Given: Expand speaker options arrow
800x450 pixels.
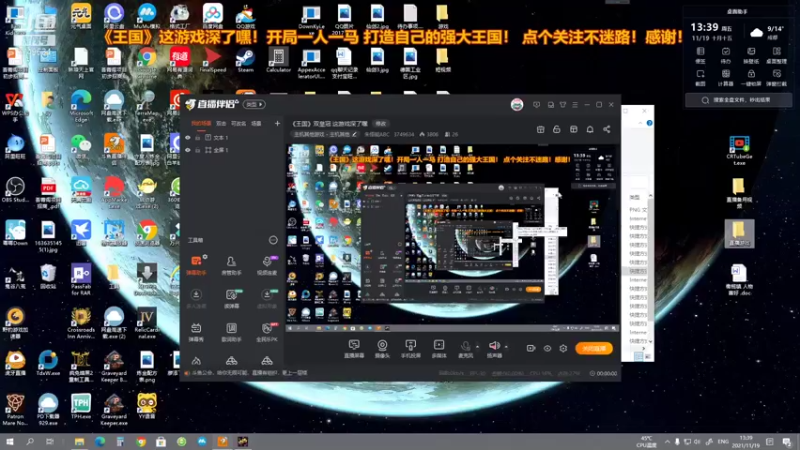Looking at the screenshot, I should tap(506, 347).
